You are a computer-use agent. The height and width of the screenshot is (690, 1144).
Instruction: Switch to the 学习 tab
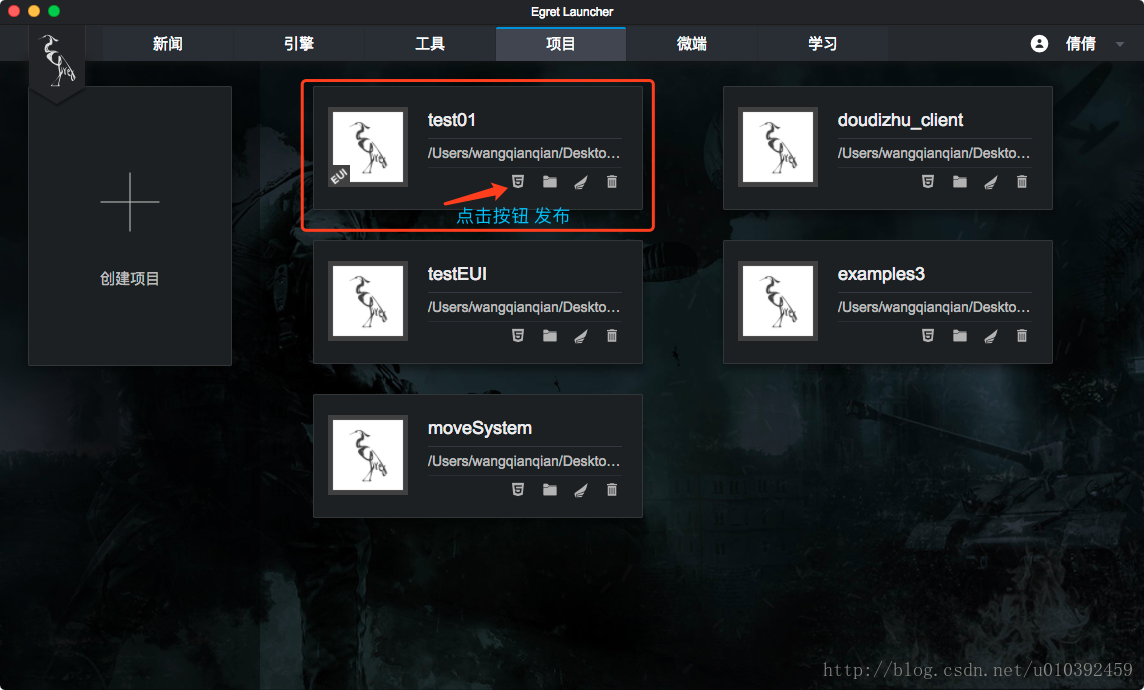822,44
